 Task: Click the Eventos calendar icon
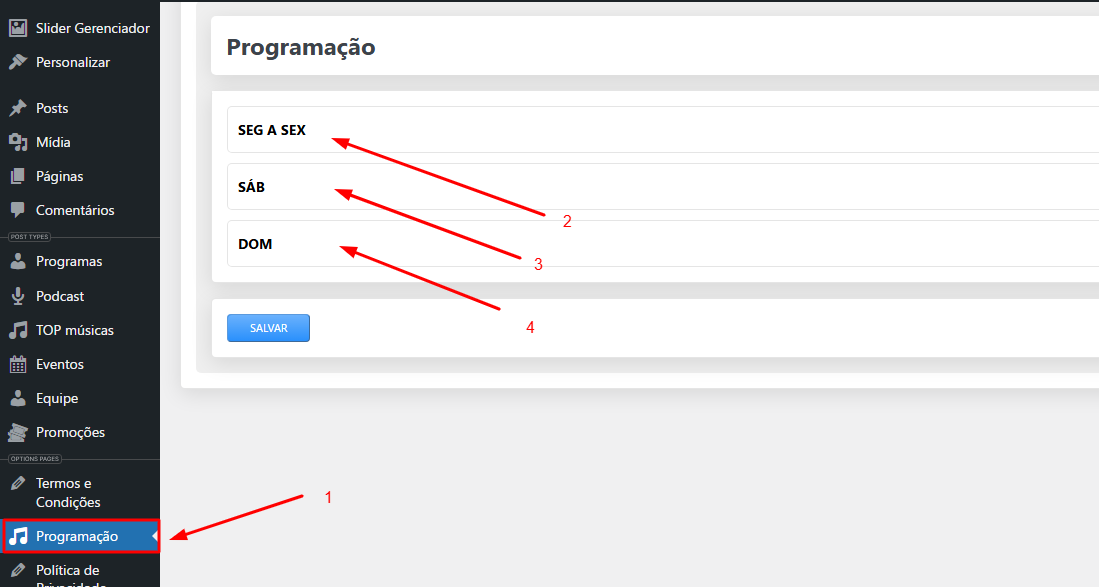coord(18,364)
